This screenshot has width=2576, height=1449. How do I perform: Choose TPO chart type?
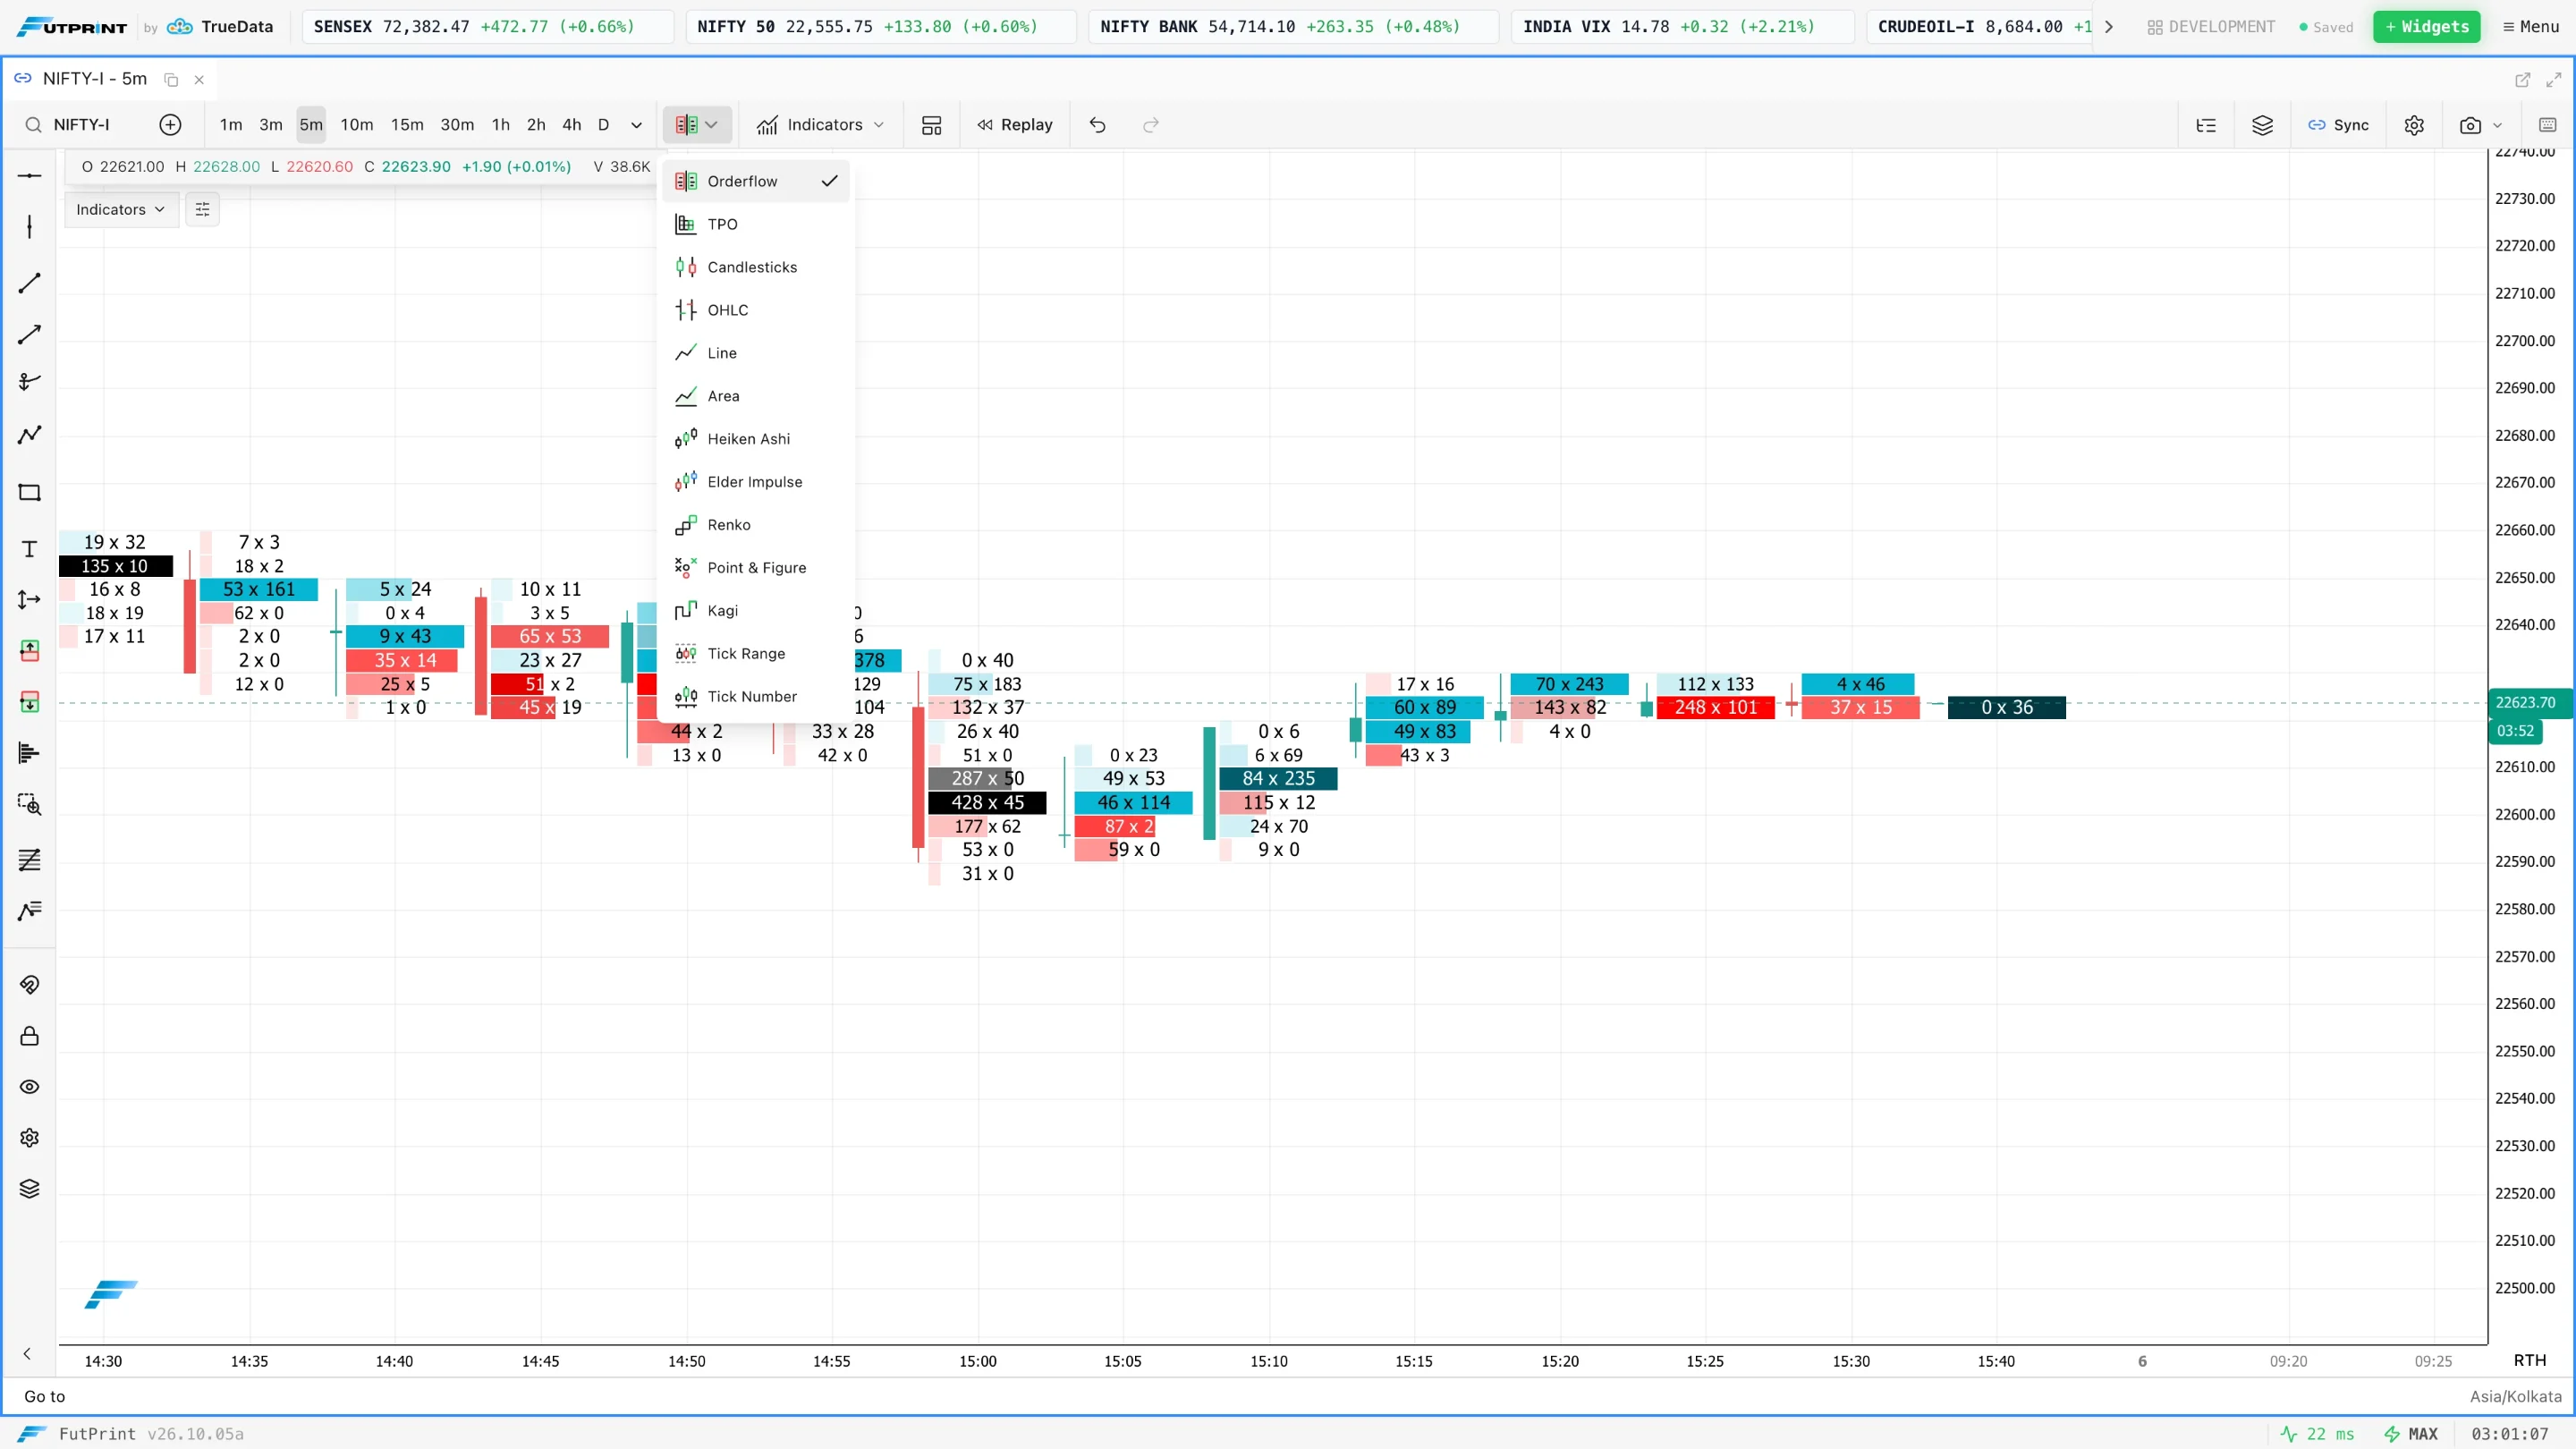coord(756,224)
